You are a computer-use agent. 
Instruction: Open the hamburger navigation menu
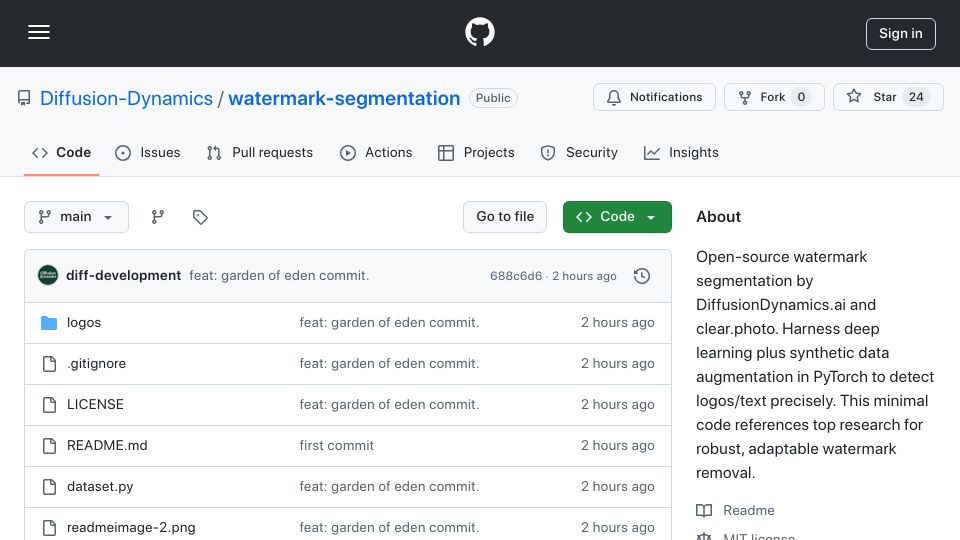pos(39,32)
